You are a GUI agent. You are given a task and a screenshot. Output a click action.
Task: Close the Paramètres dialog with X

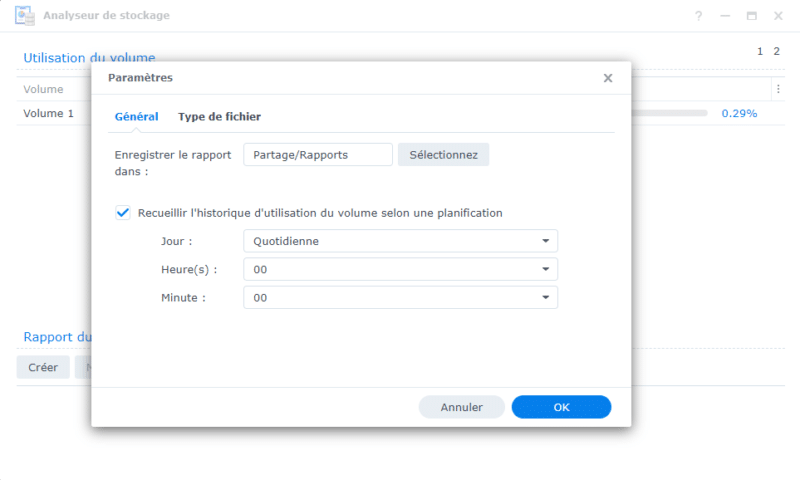(x=608, y=78)
